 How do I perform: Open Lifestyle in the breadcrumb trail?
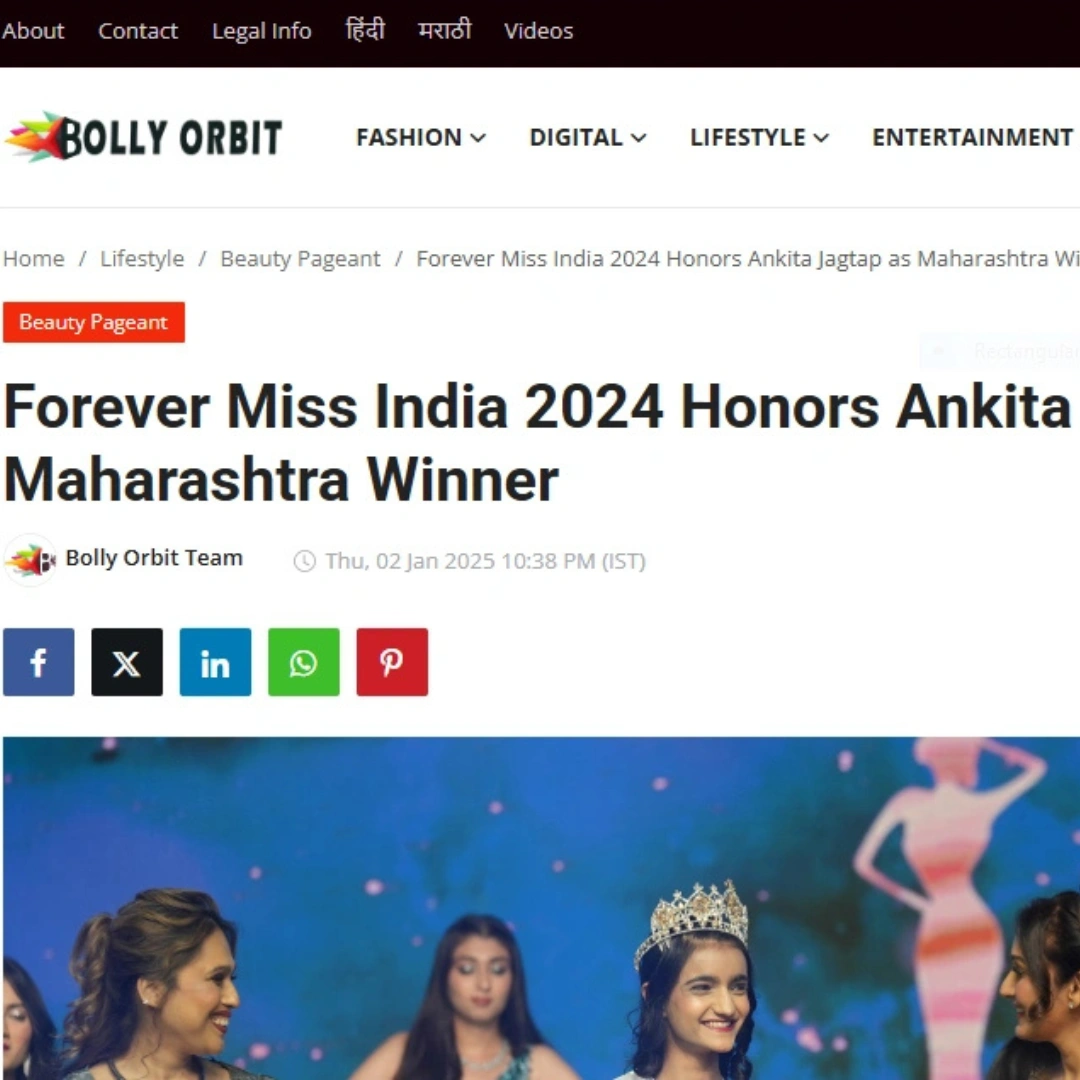point(142,259)
